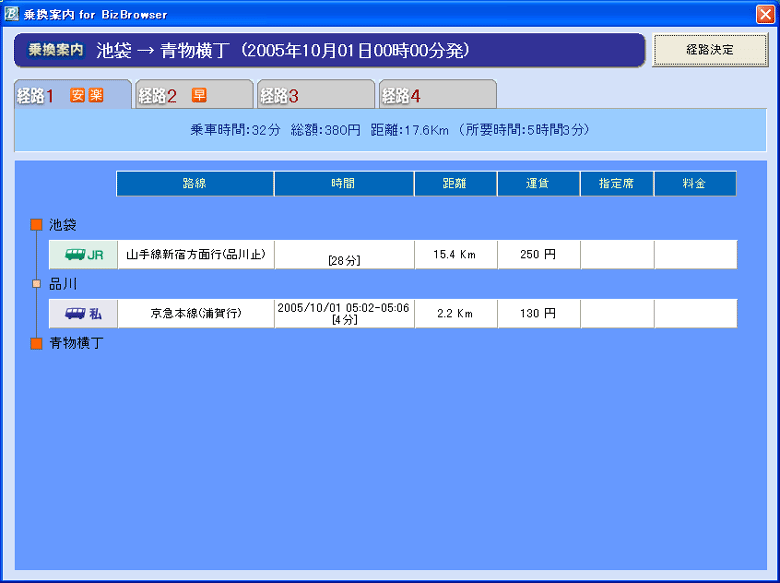Click the 15.4 Km distance cell

pyautogui.click(x=456, y=255)
